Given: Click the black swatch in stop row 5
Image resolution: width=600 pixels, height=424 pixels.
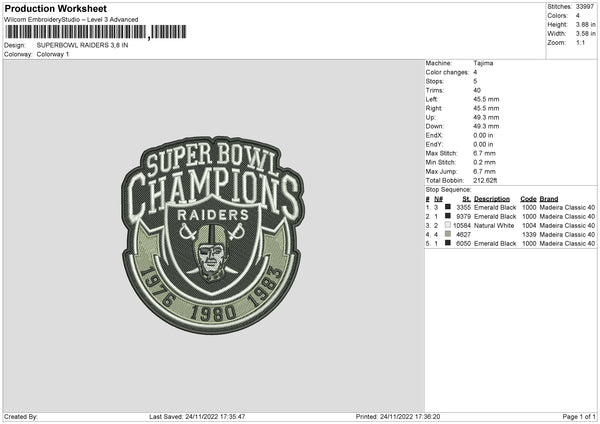Looking at the screenshot, I should click(x=448, y=243).
